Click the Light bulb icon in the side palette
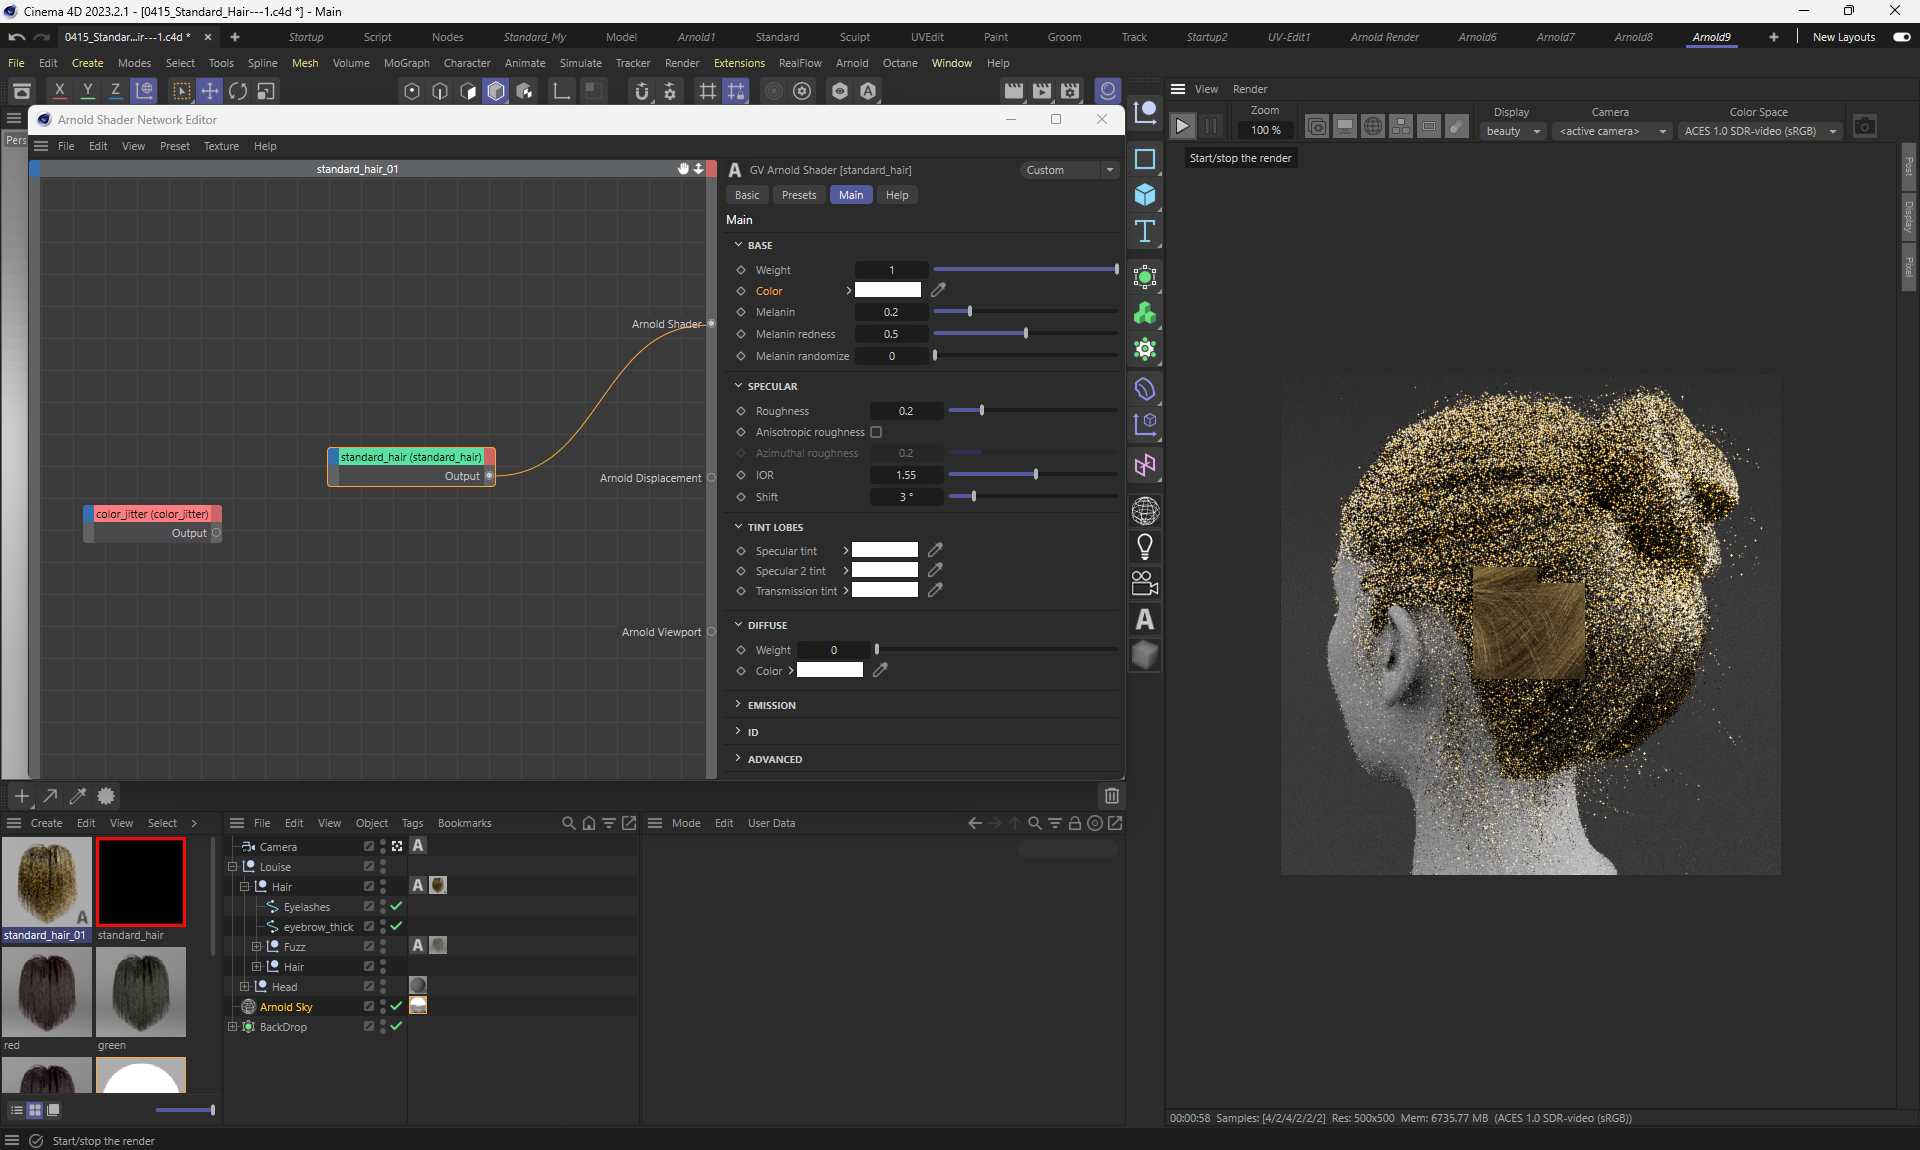 coord(1145,547)
